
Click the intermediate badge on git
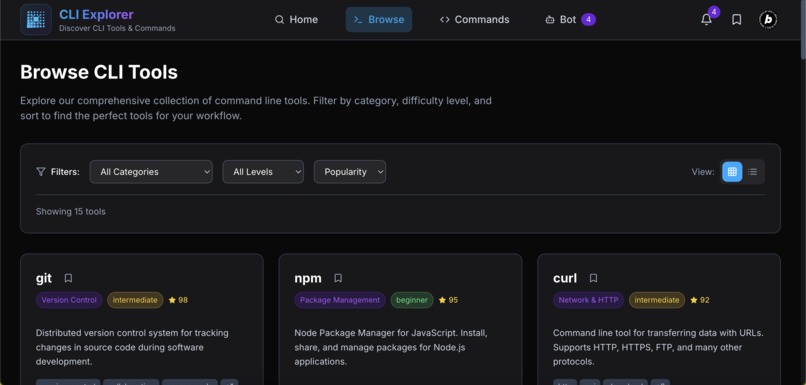click(135, 300)
